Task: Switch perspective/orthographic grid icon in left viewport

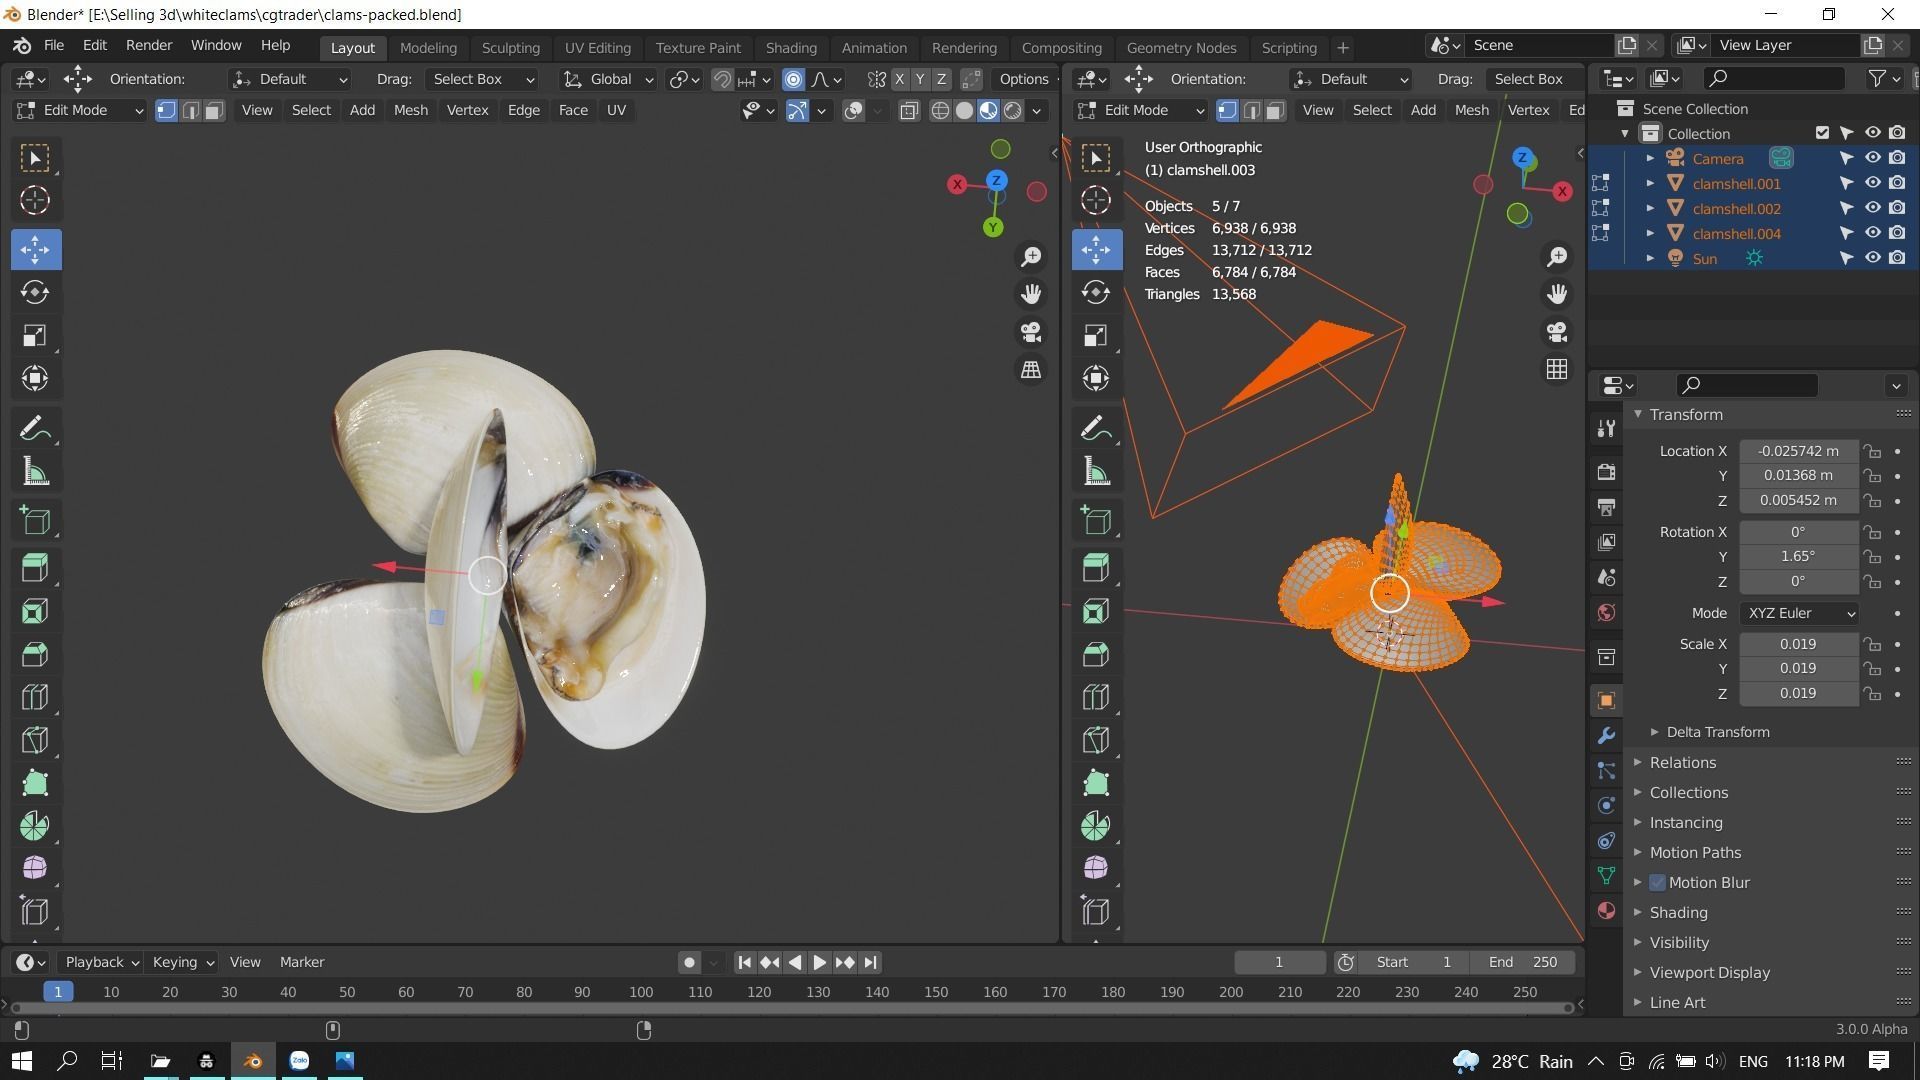Action: (x=1031, y=370)
